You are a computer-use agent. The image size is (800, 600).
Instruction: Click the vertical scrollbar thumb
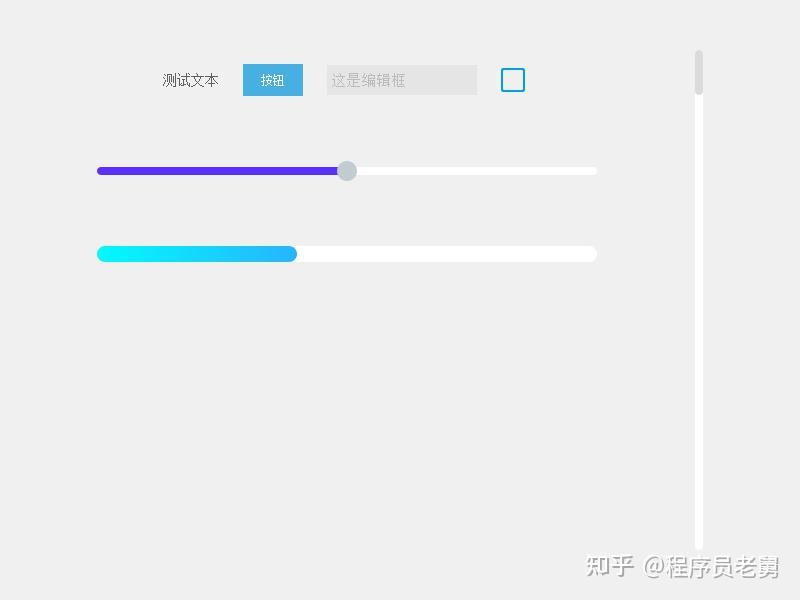697,68
